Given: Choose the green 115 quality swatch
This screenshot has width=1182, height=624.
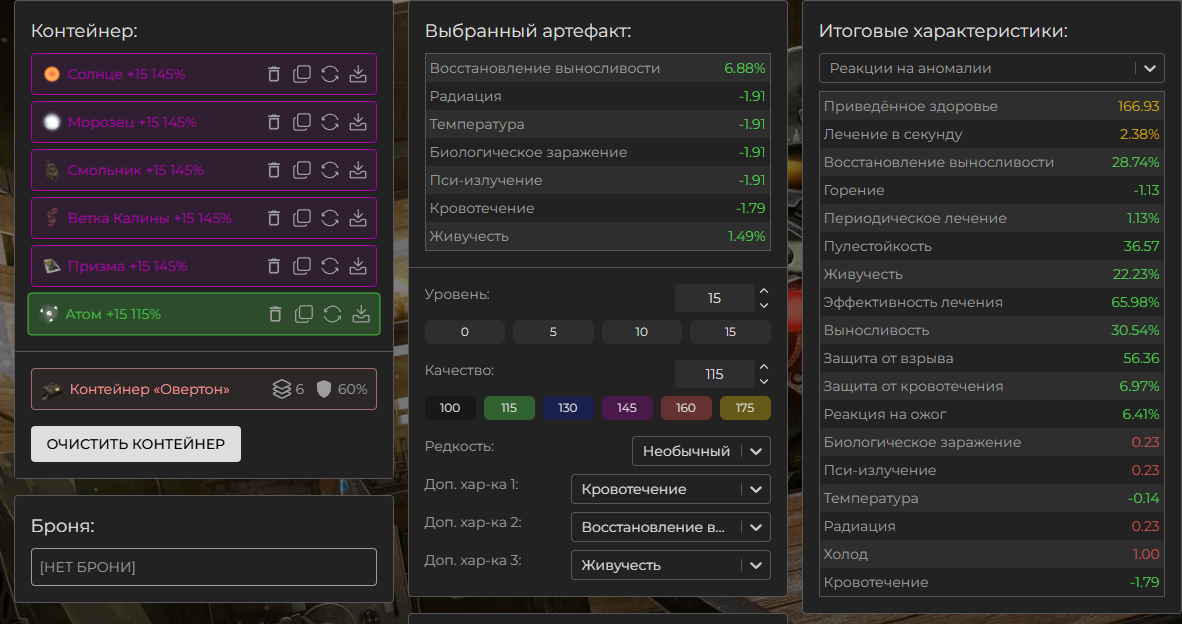Looking at the screenshot, I should pyautogui.click(x=509, y=408).
